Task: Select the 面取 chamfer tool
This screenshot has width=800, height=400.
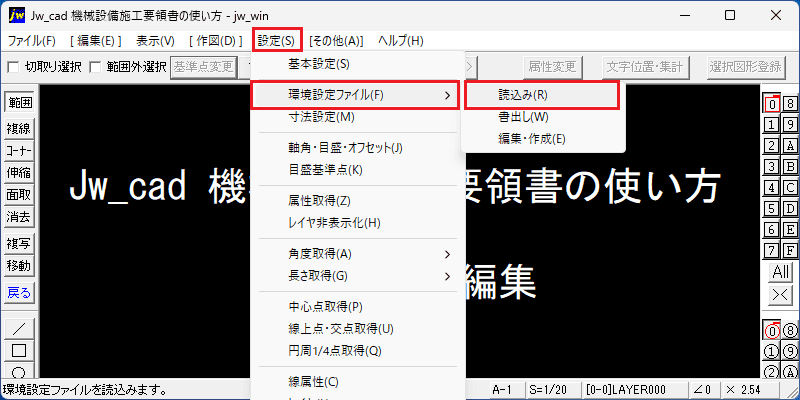Action: point(19,195)
